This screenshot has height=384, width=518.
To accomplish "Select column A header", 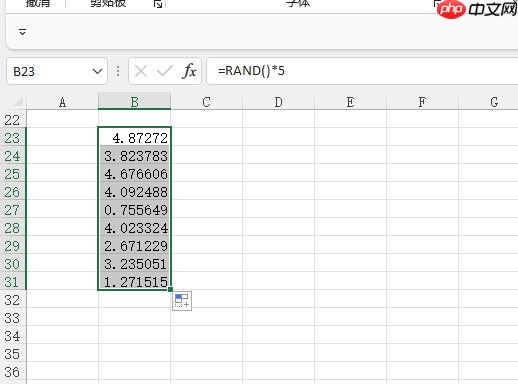I will pos(62,101).
